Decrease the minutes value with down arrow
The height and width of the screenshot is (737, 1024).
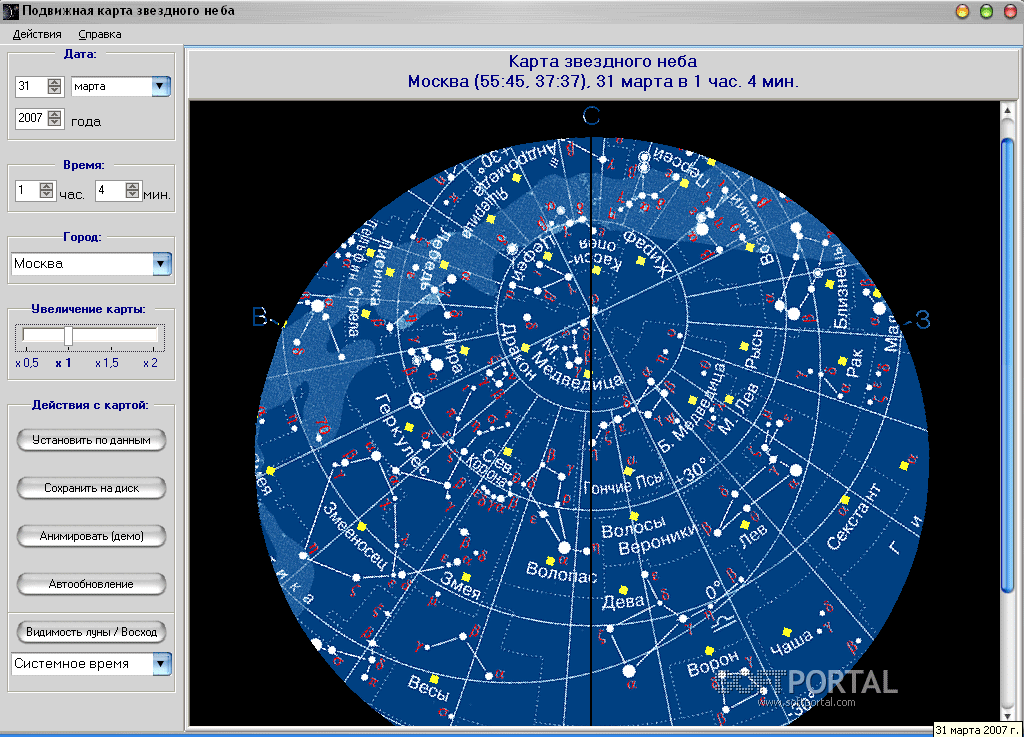tap(133, 194)
